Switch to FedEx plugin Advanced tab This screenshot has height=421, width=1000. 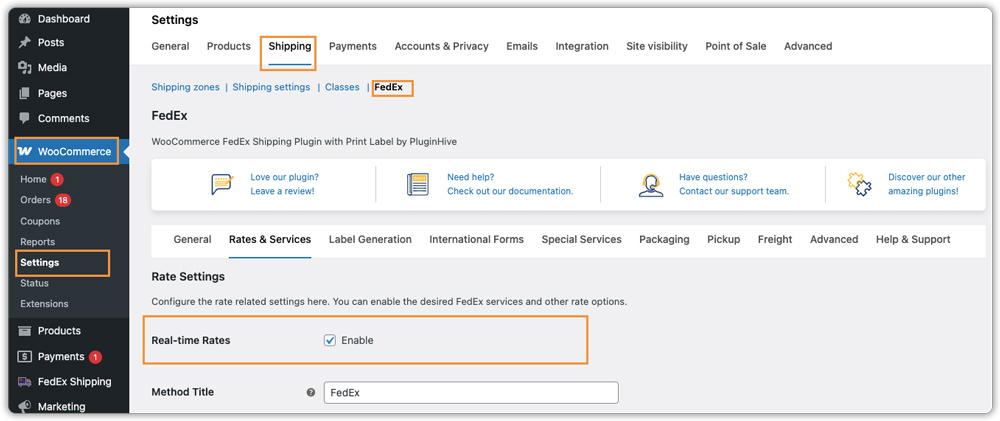pyautogui.click(x=834, y=239)
